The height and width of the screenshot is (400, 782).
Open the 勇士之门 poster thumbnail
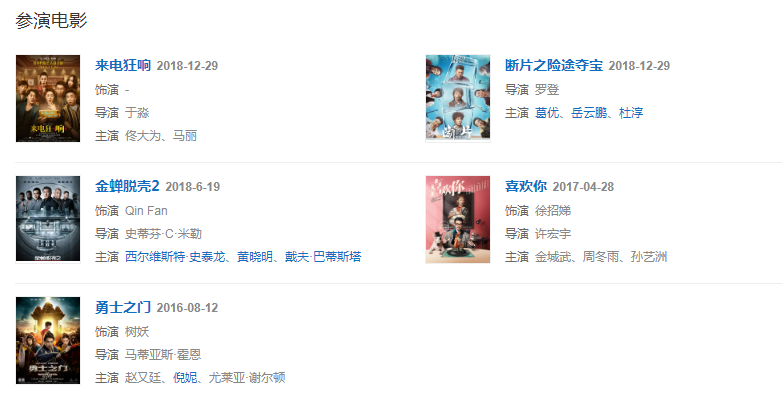point(48,340)
